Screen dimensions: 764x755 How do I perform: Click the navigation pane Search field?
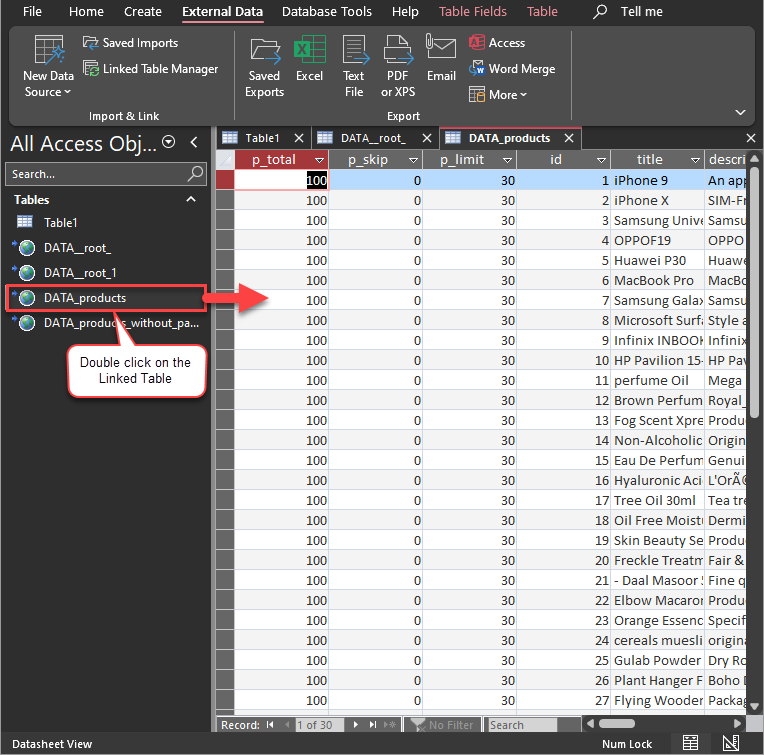[97, 174]
